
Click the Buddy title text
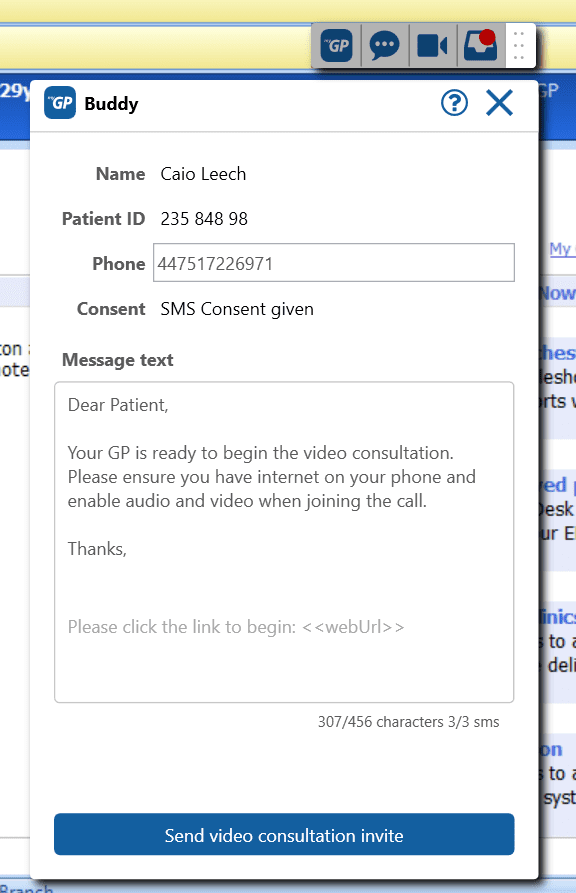coord(112,104)
